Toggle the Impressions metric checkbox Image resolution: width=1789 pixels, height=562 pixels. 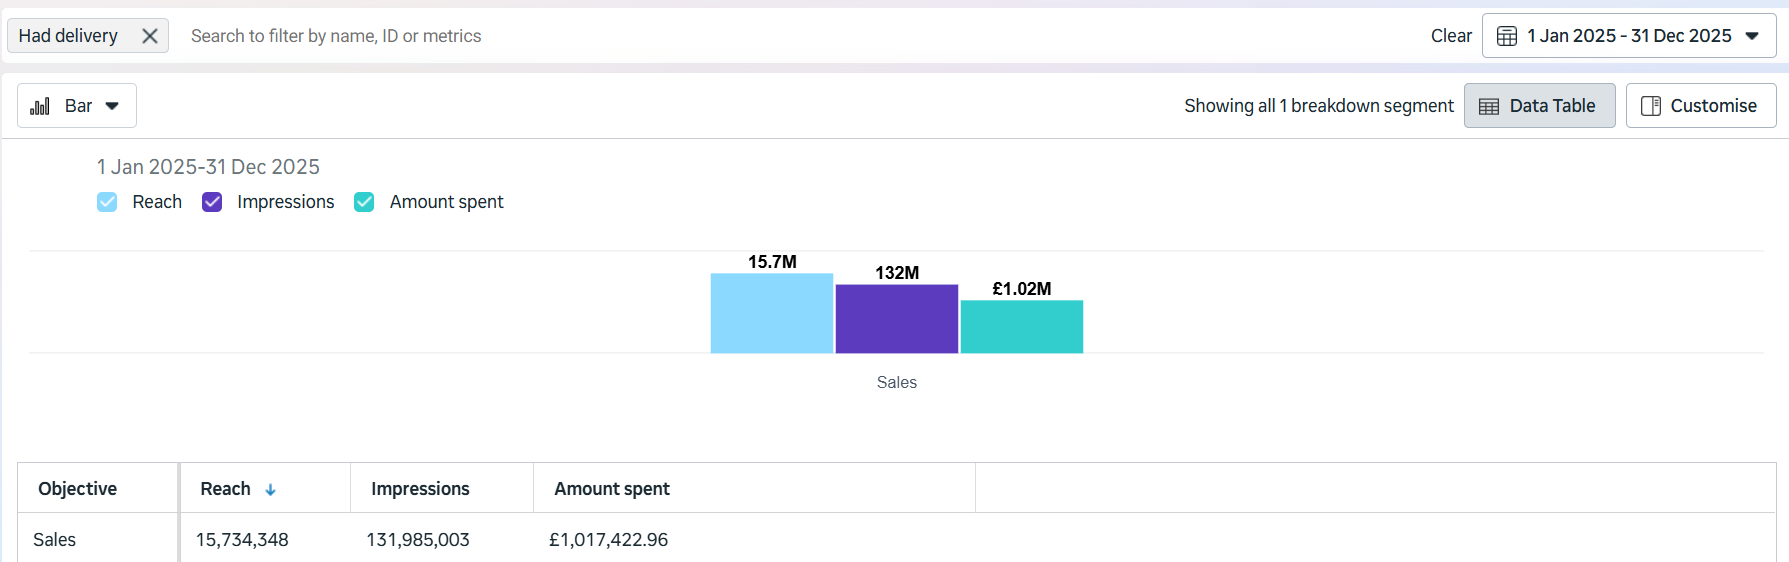[212, 202]
